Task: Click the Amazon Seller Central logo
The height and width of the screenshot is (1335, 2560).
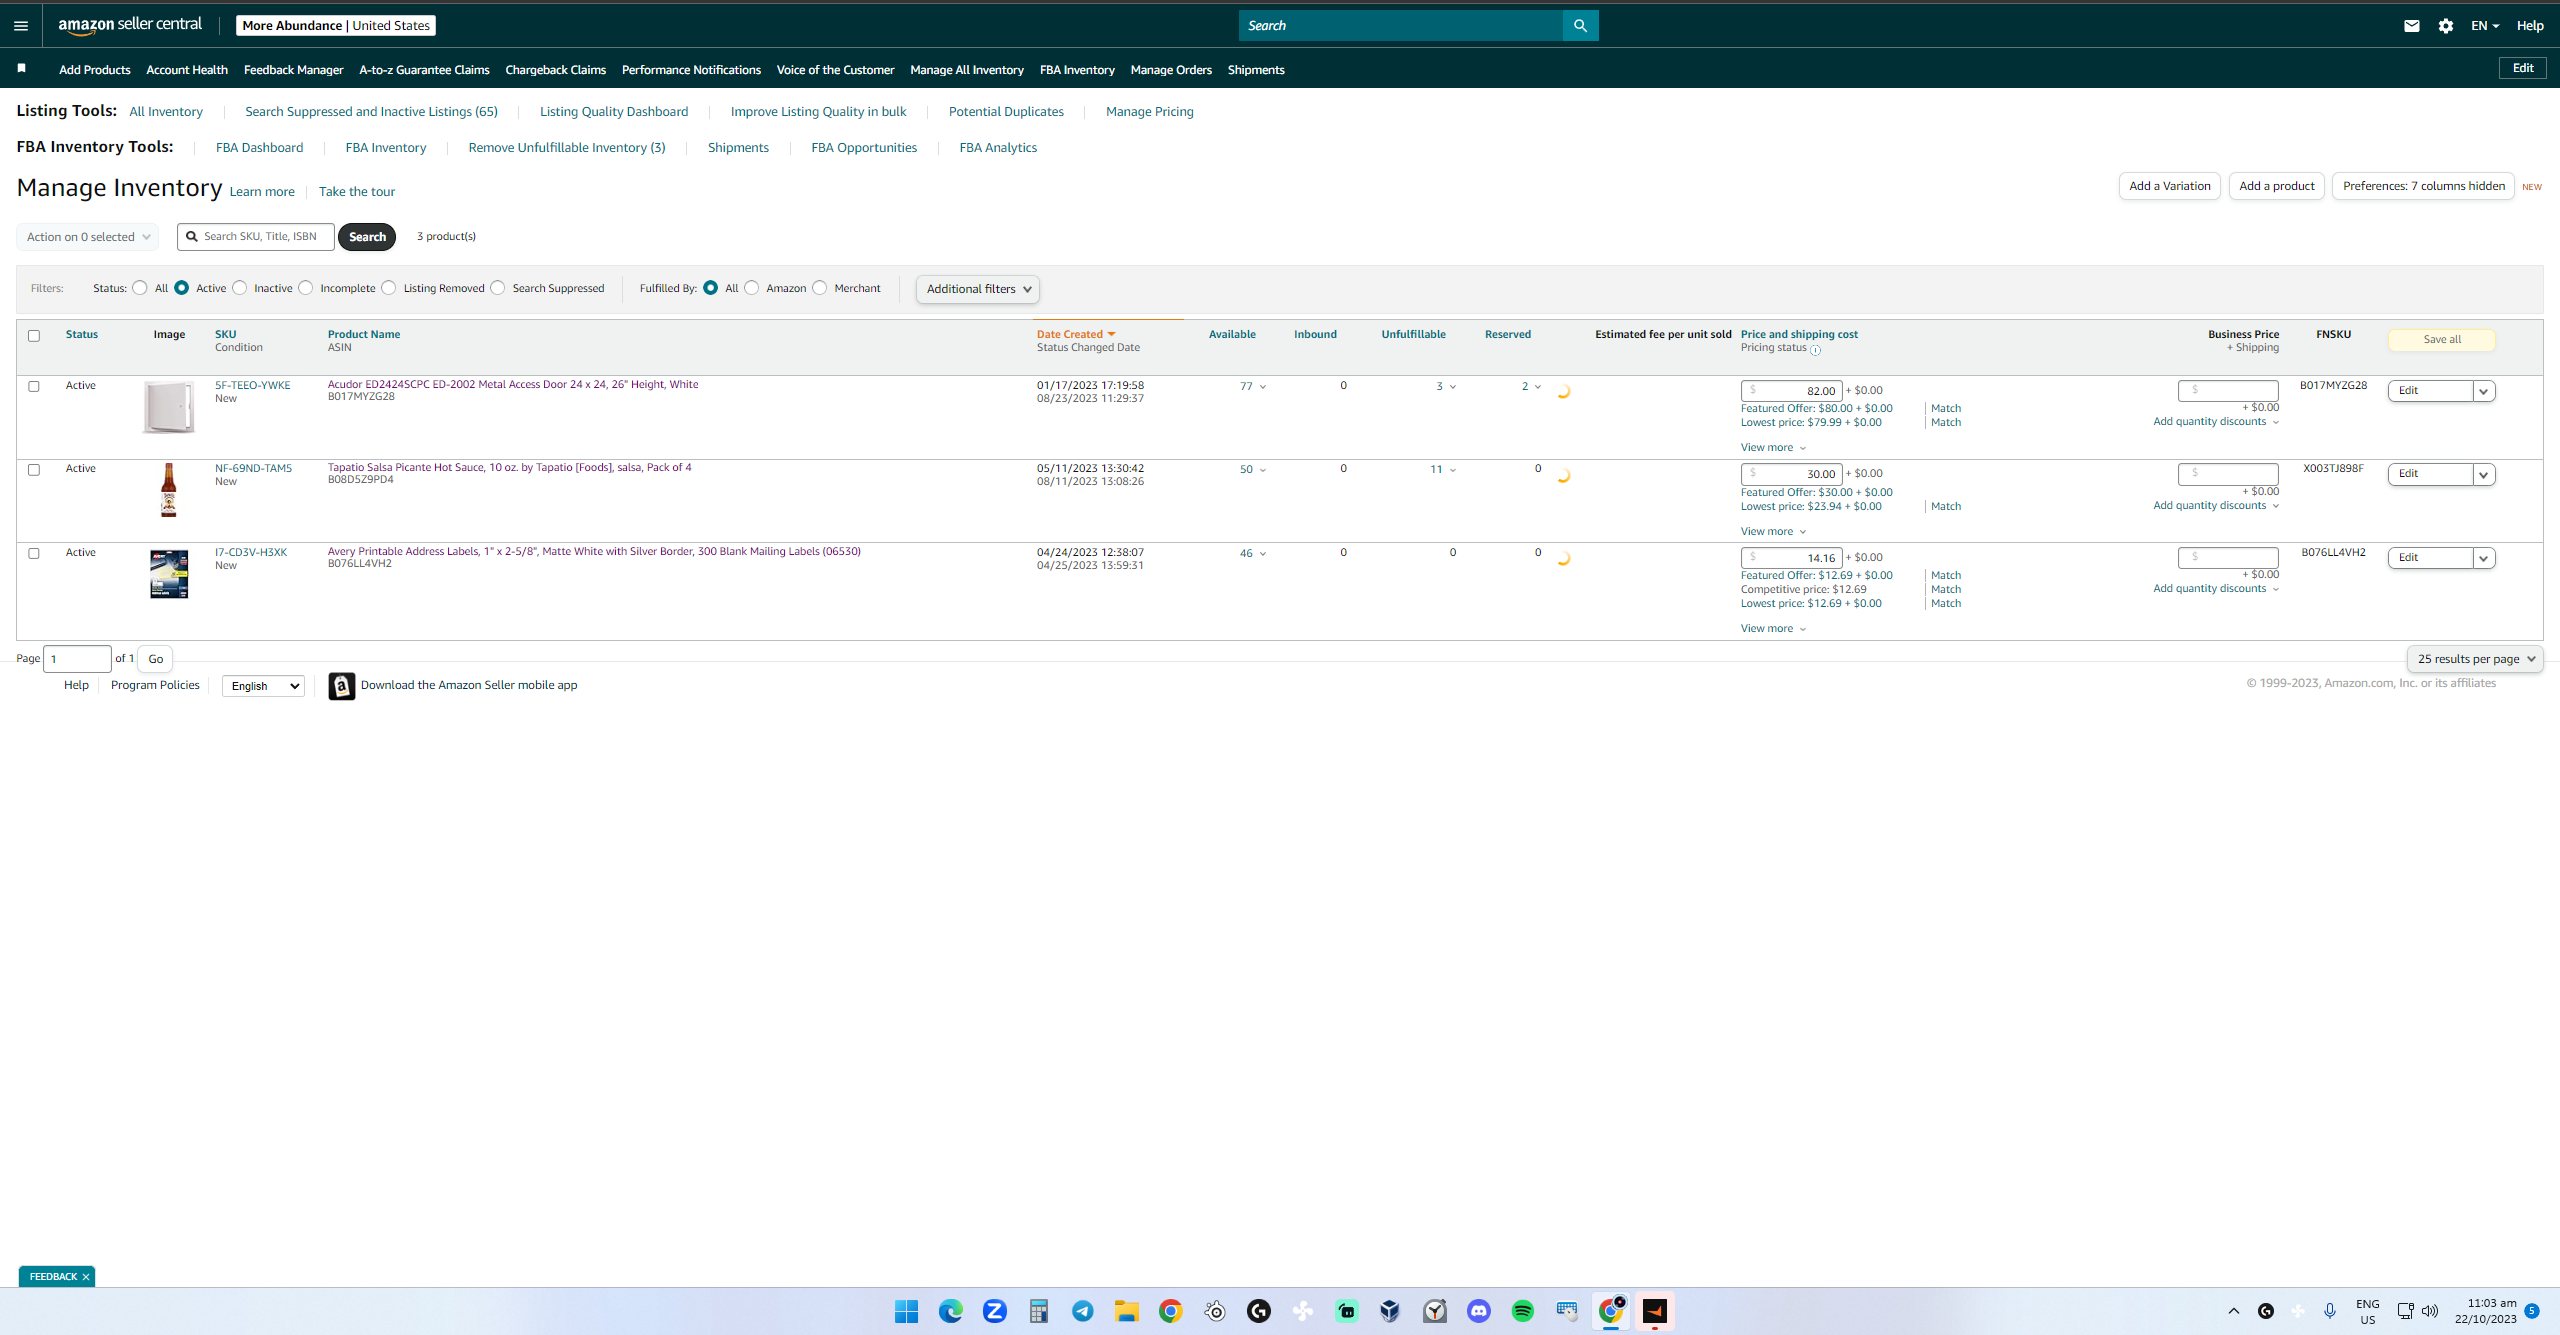Action: 130,25
